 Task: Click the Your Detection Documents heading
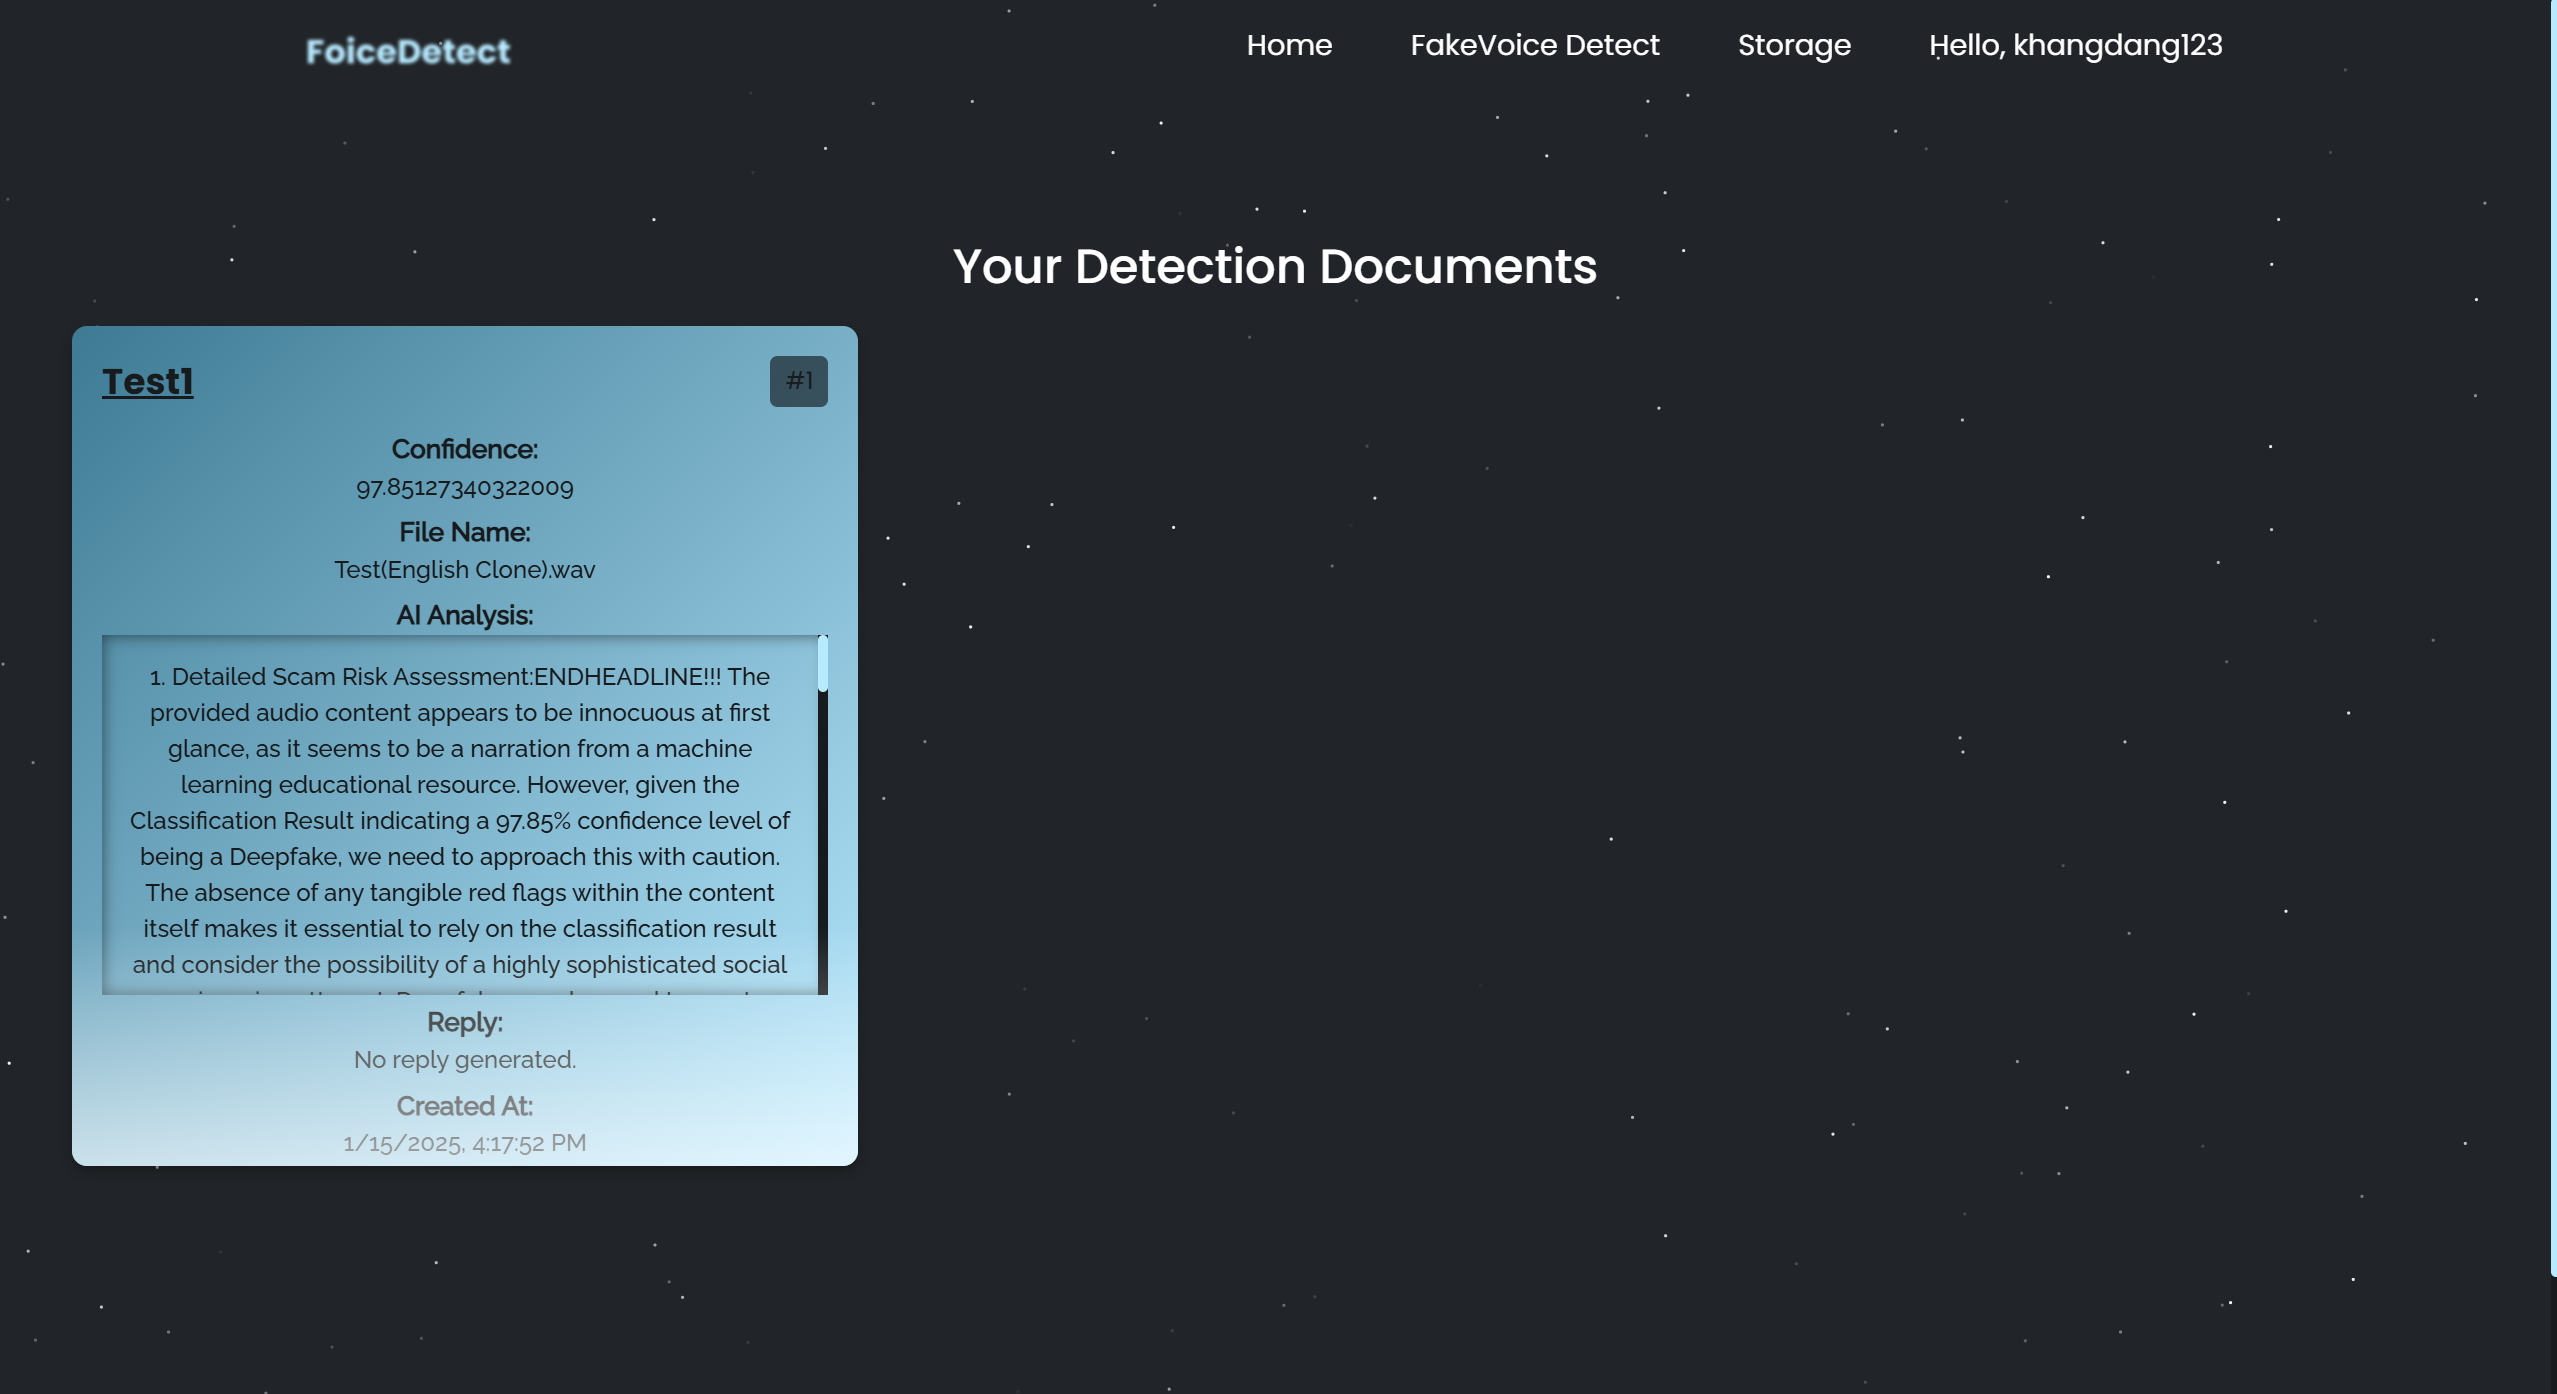coord(1274,267)
